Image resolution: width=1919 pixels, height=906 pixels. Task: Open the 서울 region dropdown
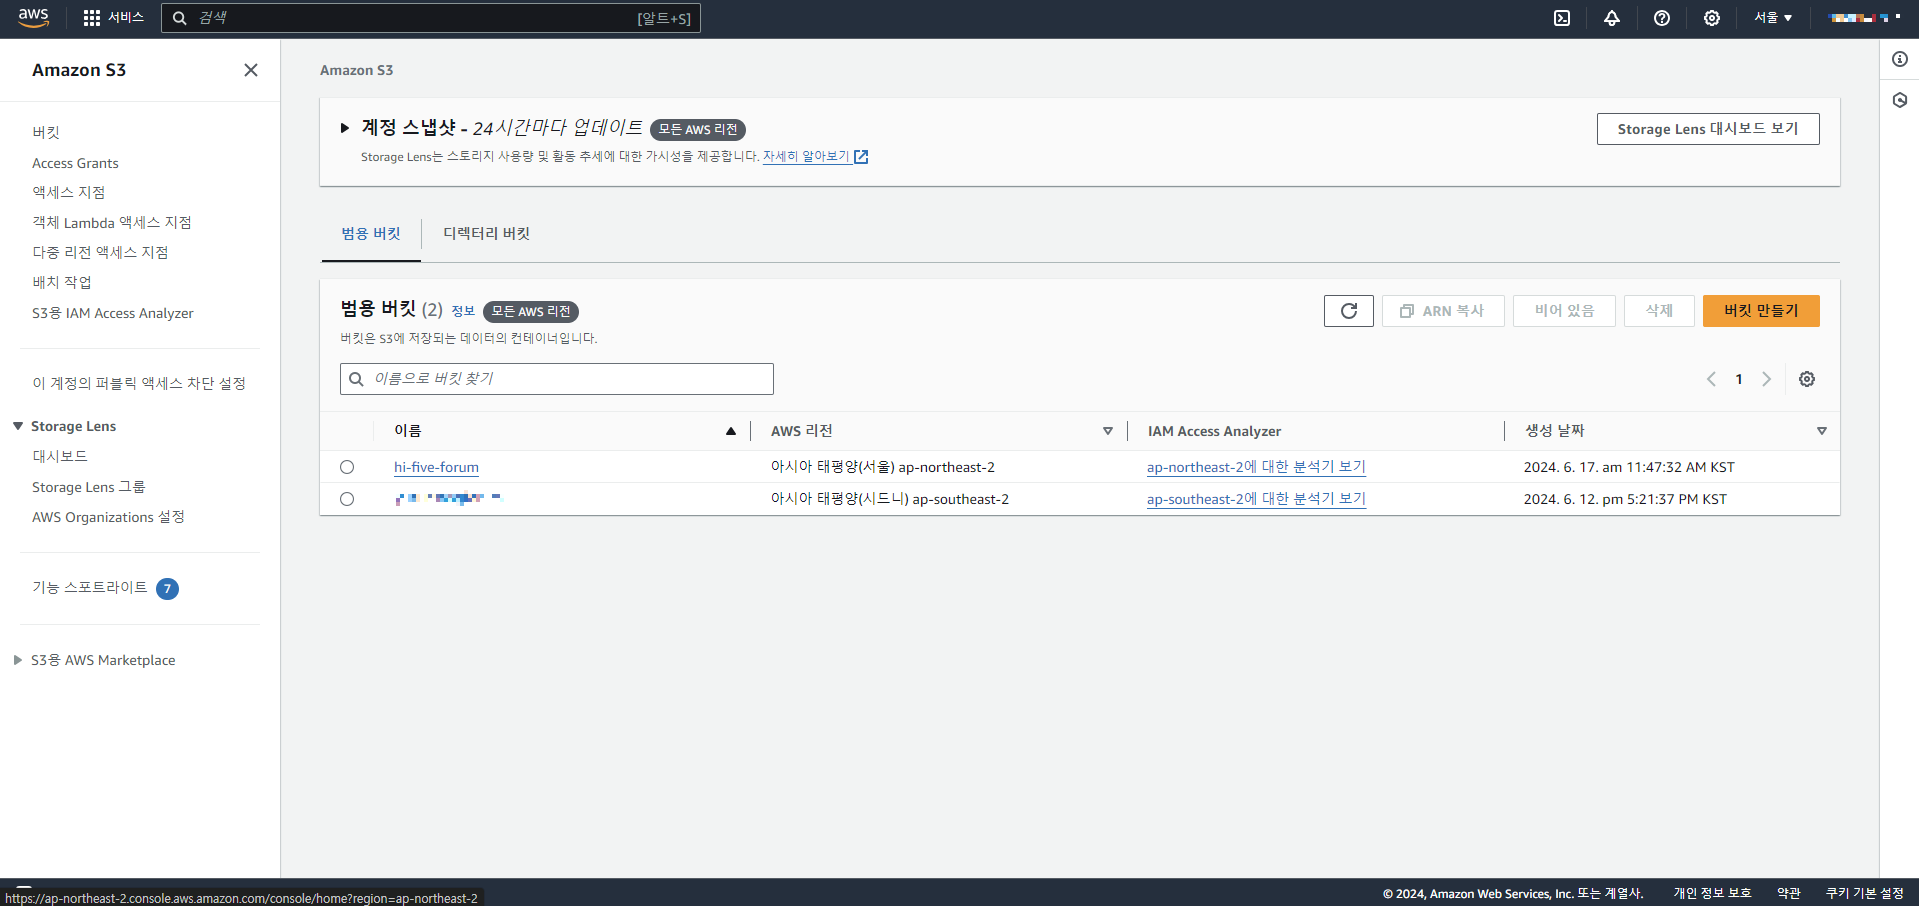pos(1773,18)
